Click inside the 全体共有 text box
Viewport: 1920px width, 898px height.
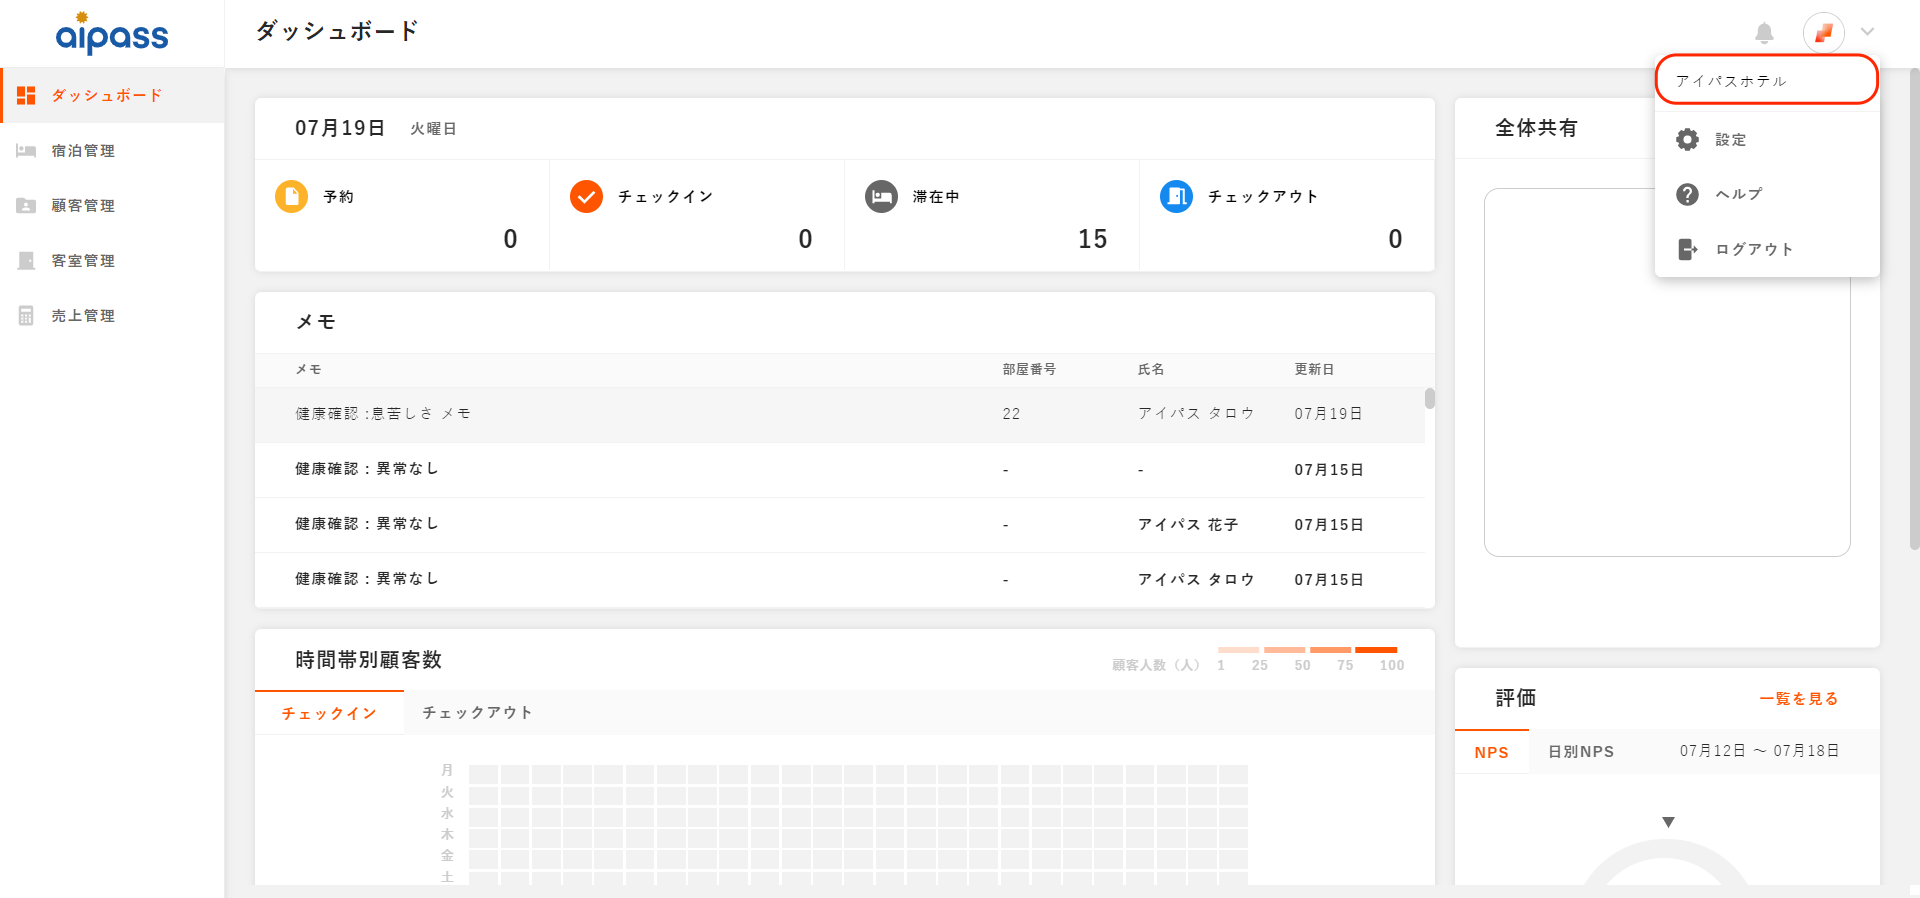1667,372
